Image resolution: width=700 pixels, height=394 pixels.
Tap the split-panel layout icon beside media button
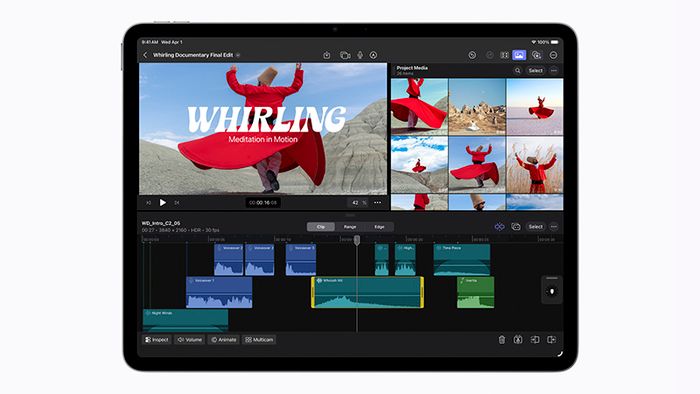tap(504, 55)
